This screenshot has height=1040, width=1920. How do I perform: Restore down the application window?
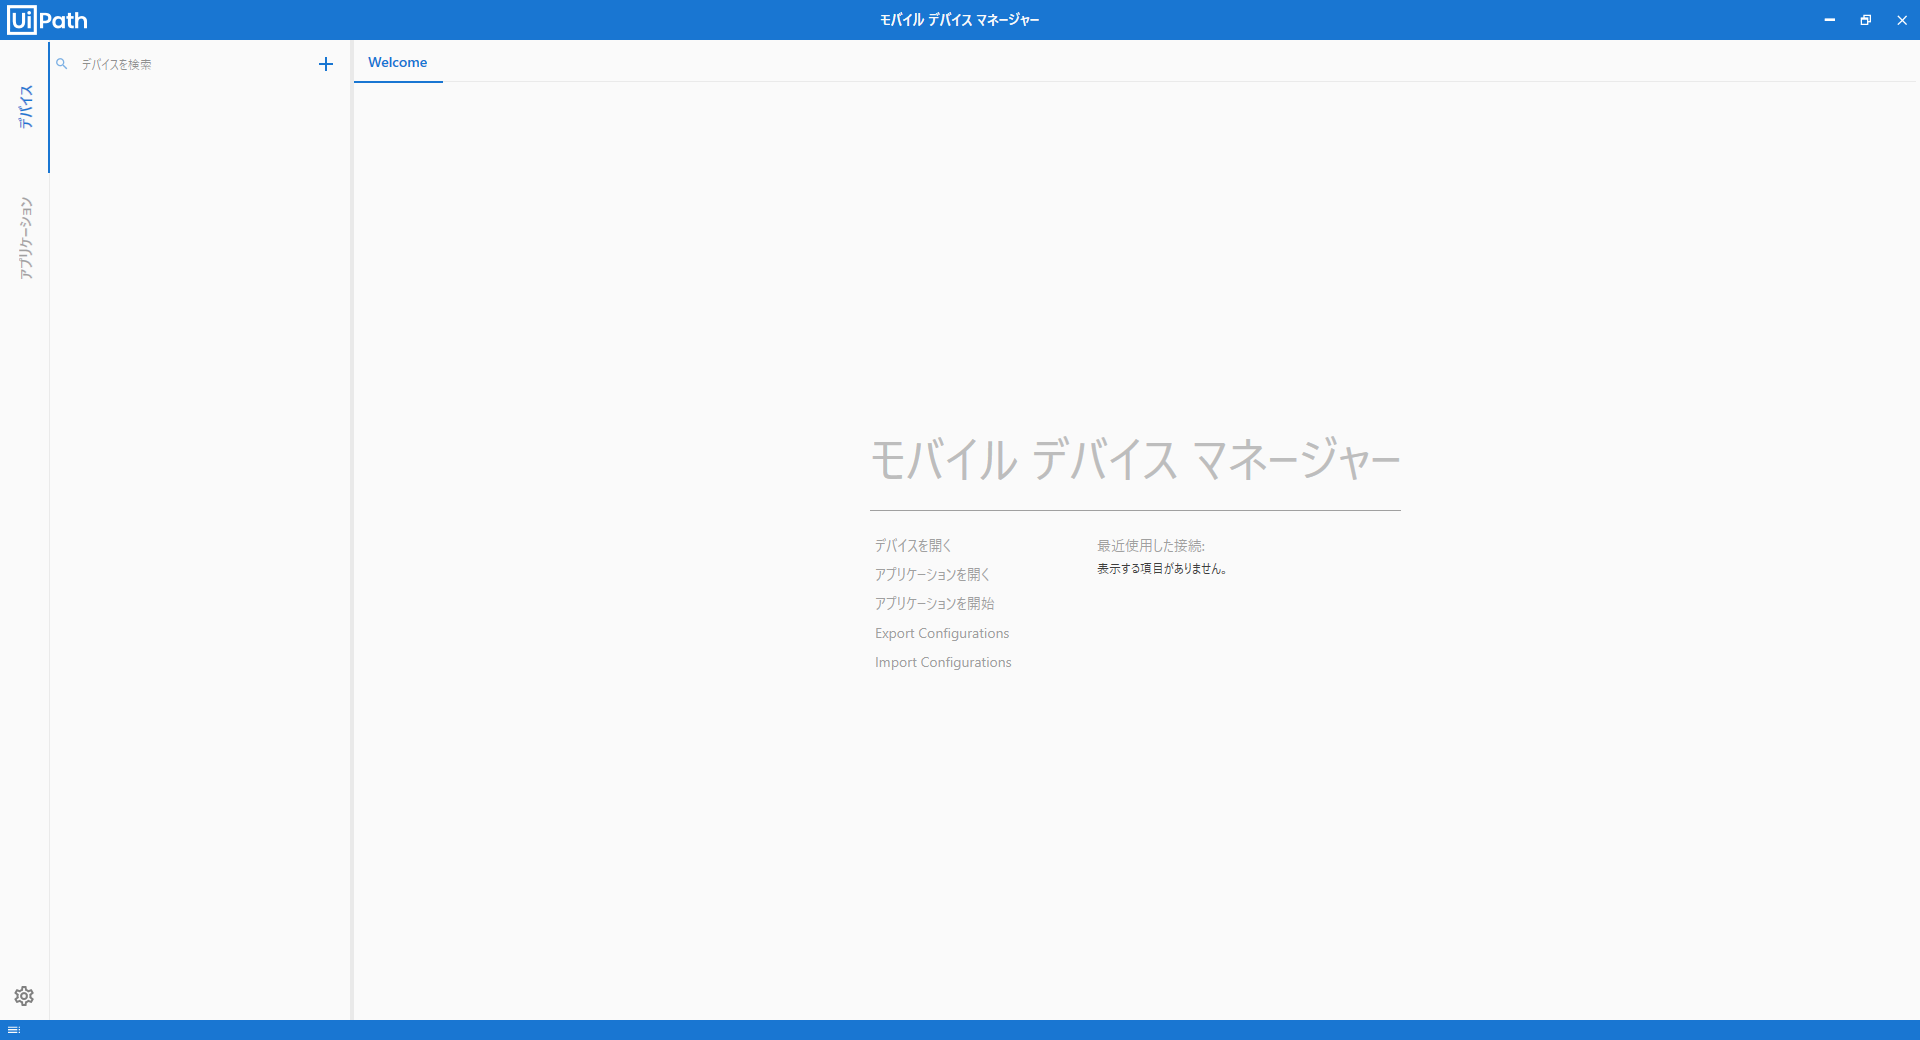coord(1865,20)
